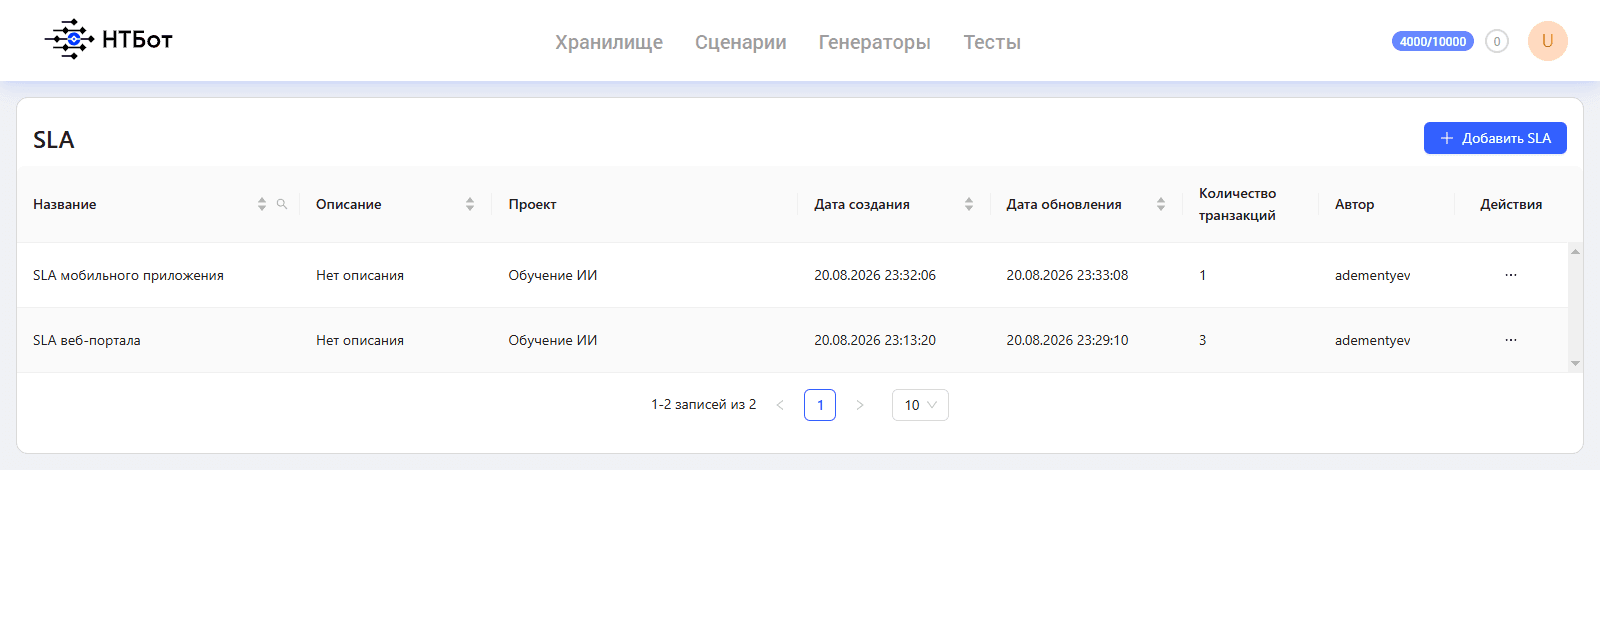Click transaction count 1

pos(1203,275)
